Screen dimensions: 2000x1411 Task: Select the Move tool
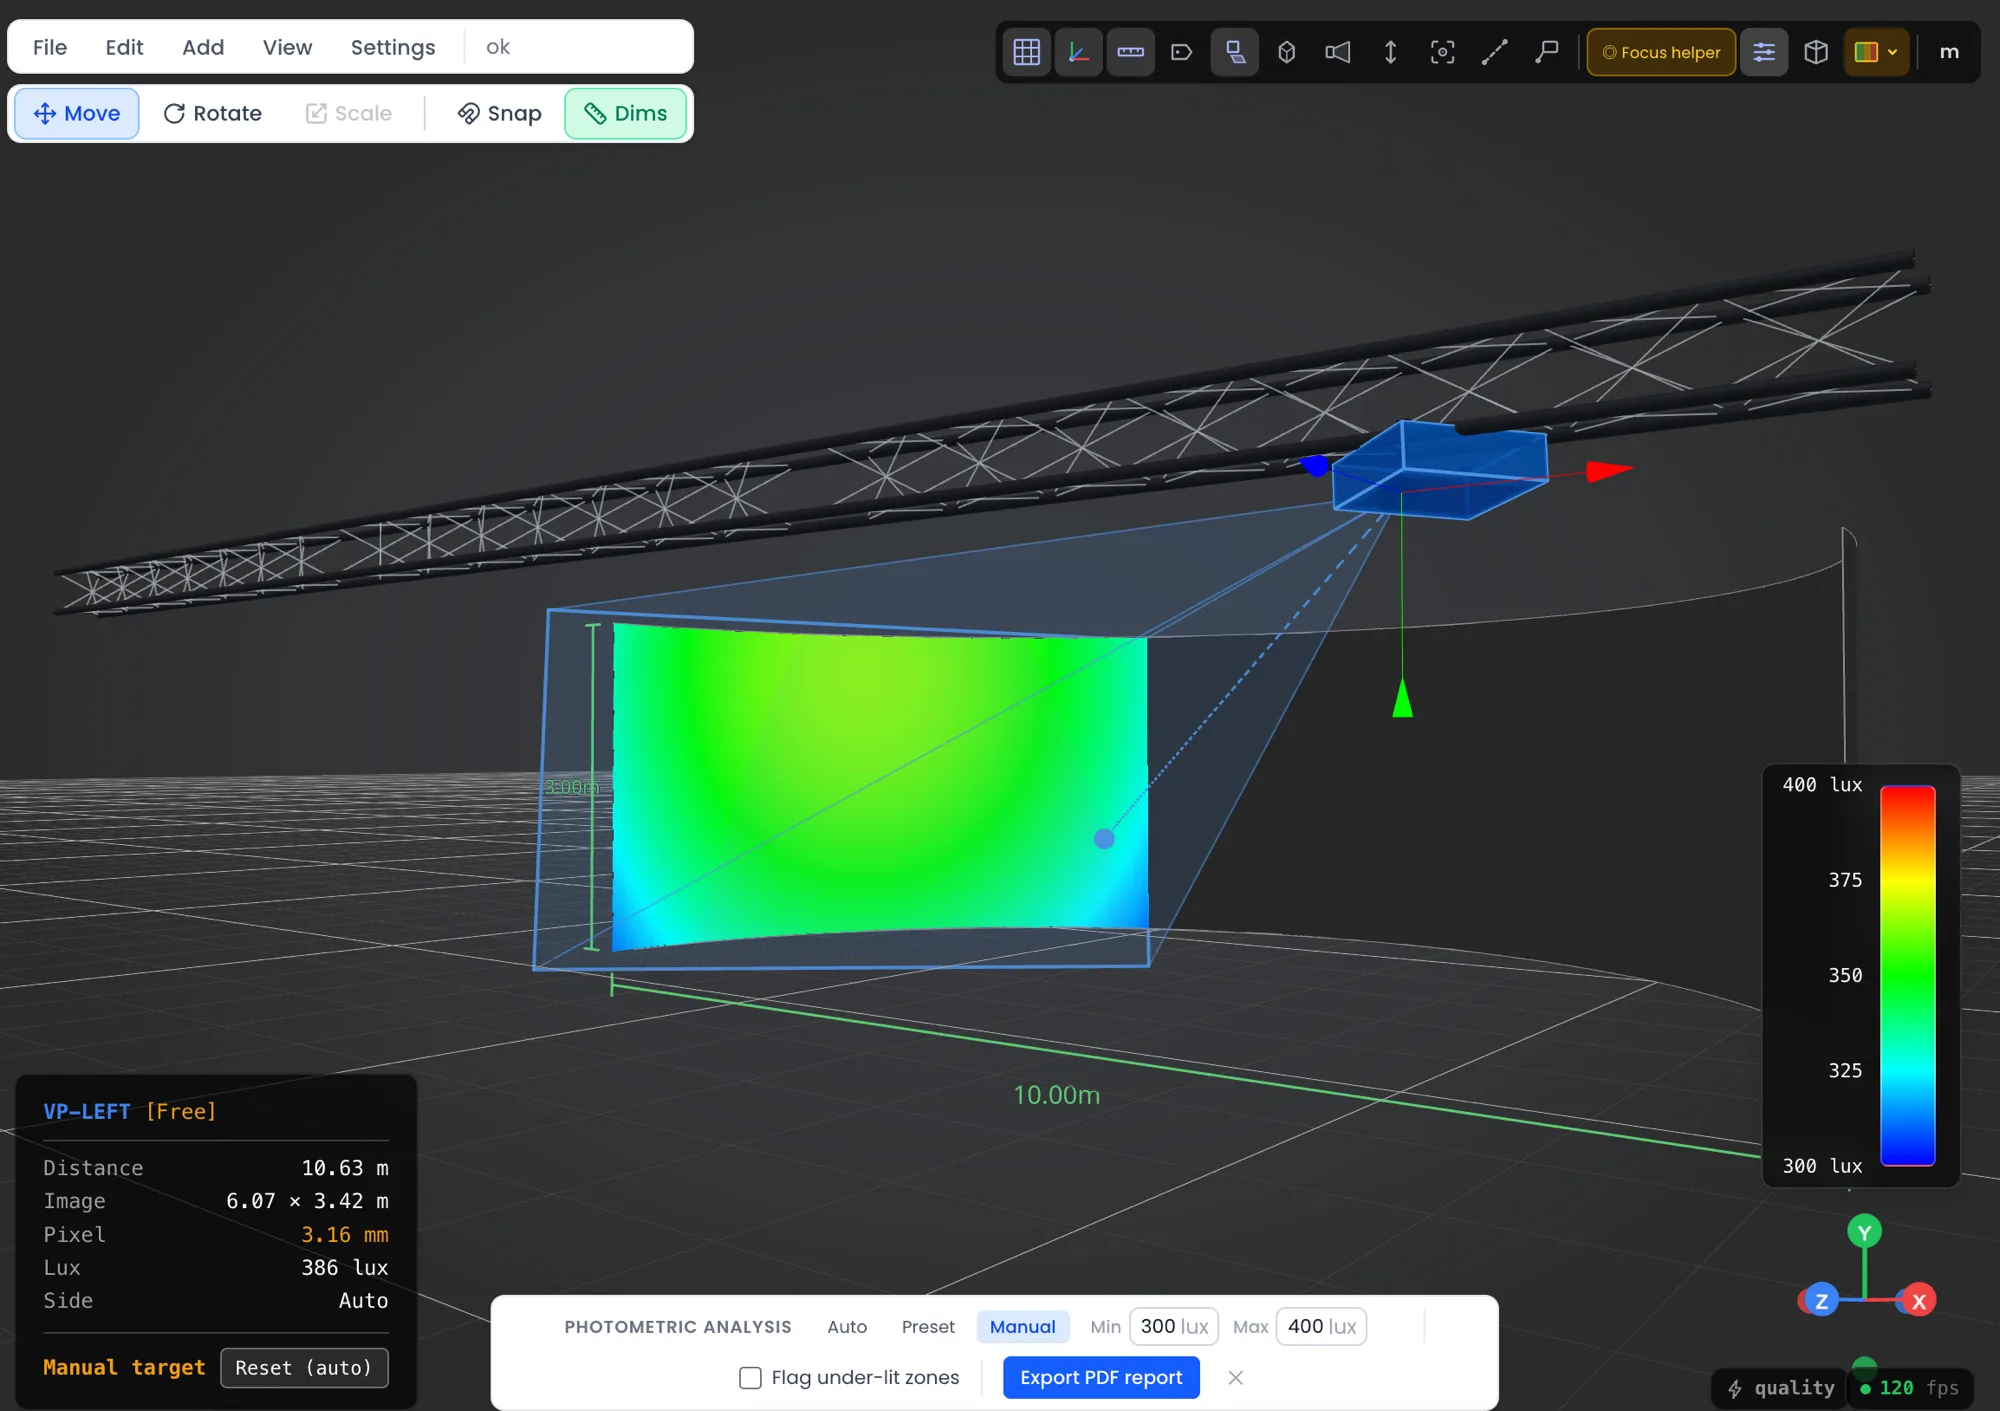77,113
